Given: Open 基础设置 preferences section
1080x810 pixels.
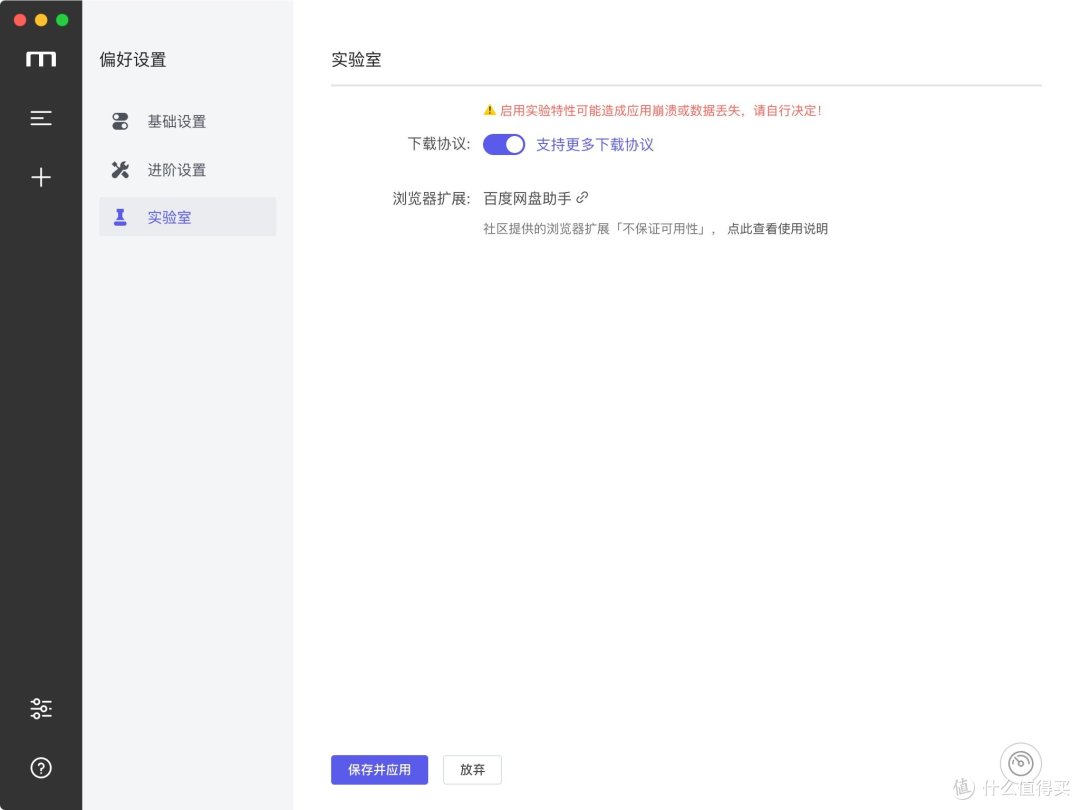Looking at the screenshot, I should 187,122.
